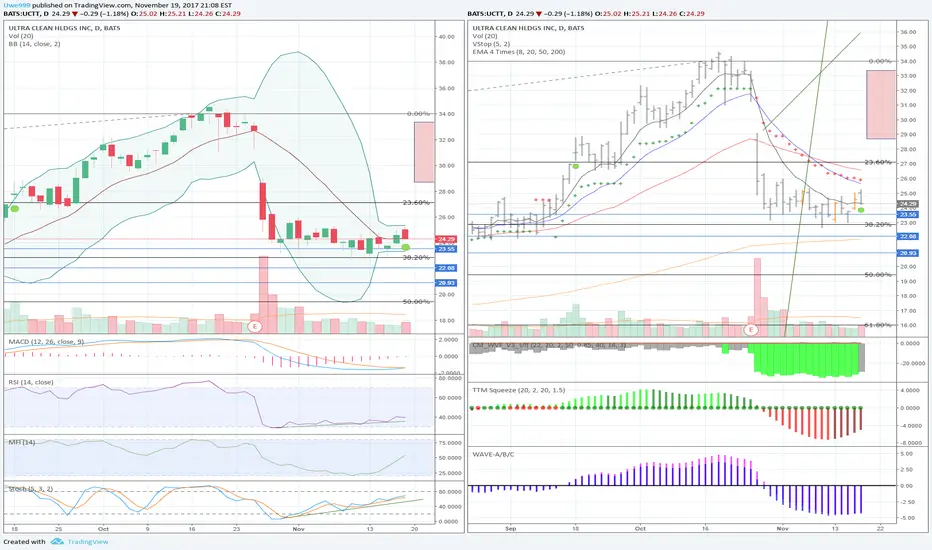Screen dimensions: 932x550
Task: Click the WAVE-A/B/C indicator label
Action: [493, 454]
